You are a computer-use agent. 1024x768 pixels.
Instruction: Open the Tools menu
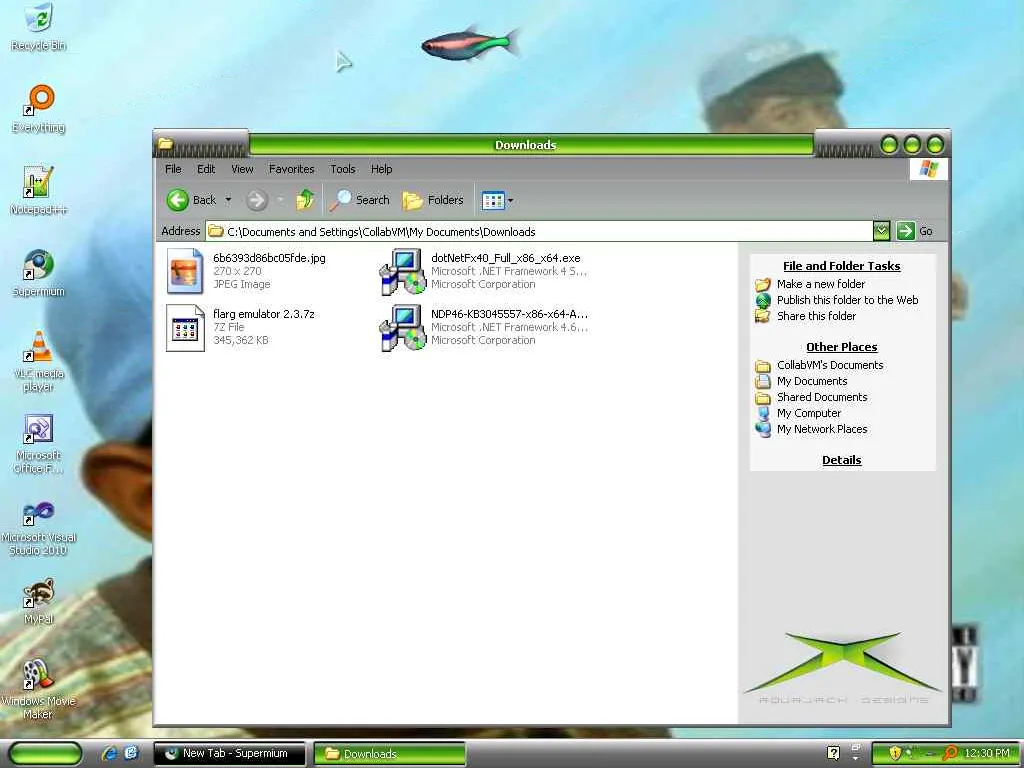[342, 169]
